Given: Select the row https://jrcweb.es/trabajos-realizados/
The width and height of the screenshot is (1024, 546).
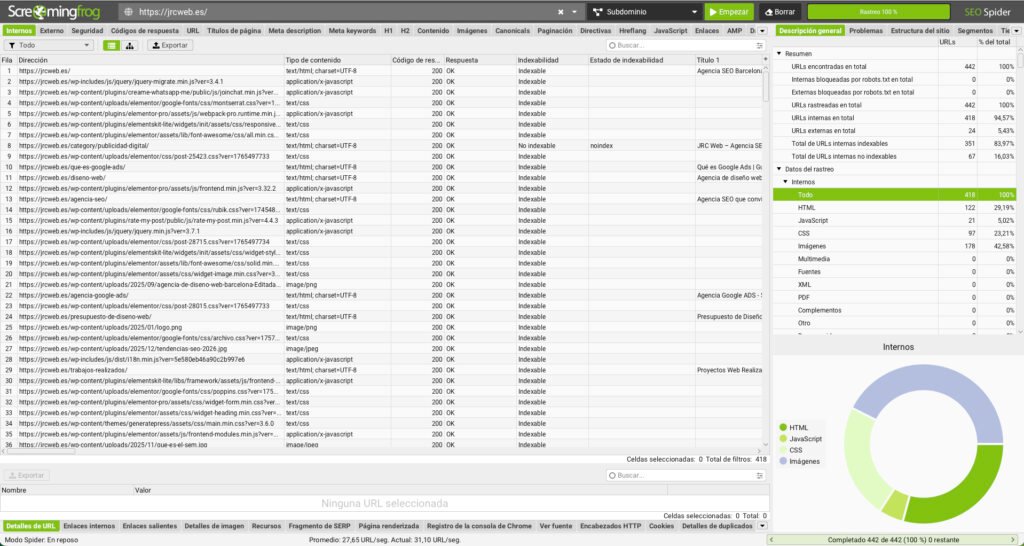Looking at the screenshot, I should (381, 370).
